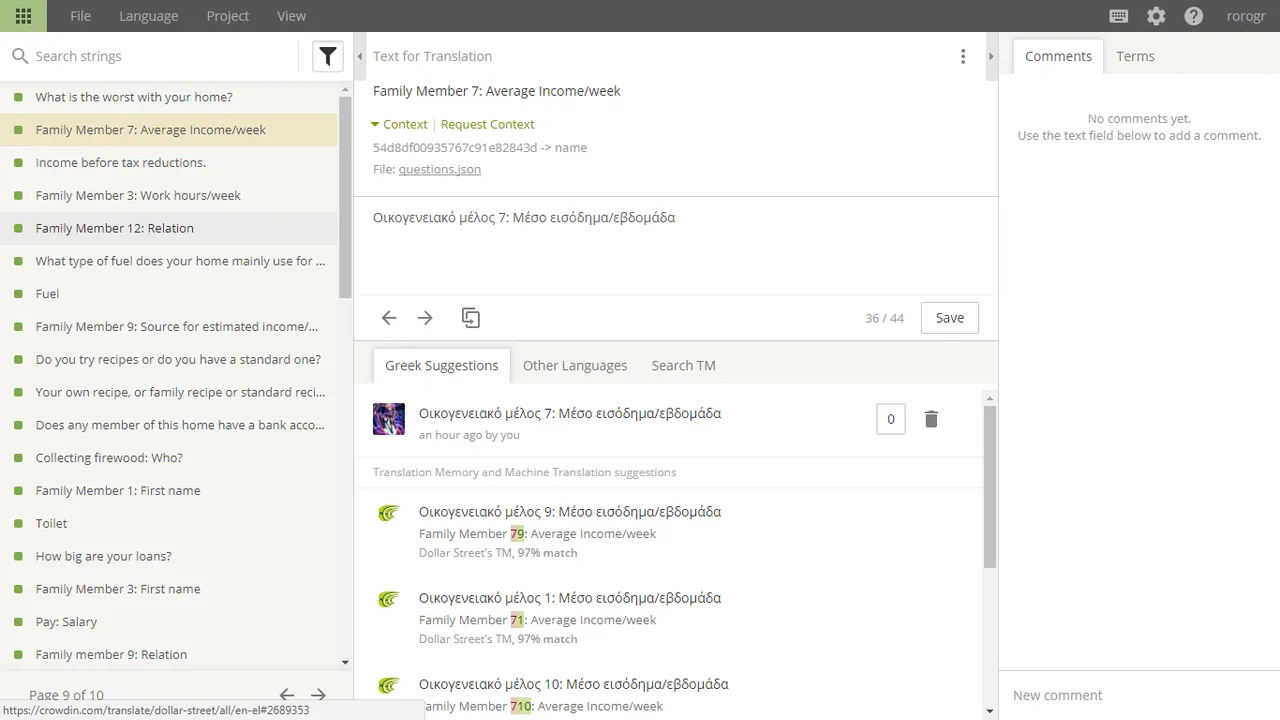The width and height of the screenshot is (1280, 720).
Task: Select string 'What type of fuel does your home…'
Action: click(169, 261)
